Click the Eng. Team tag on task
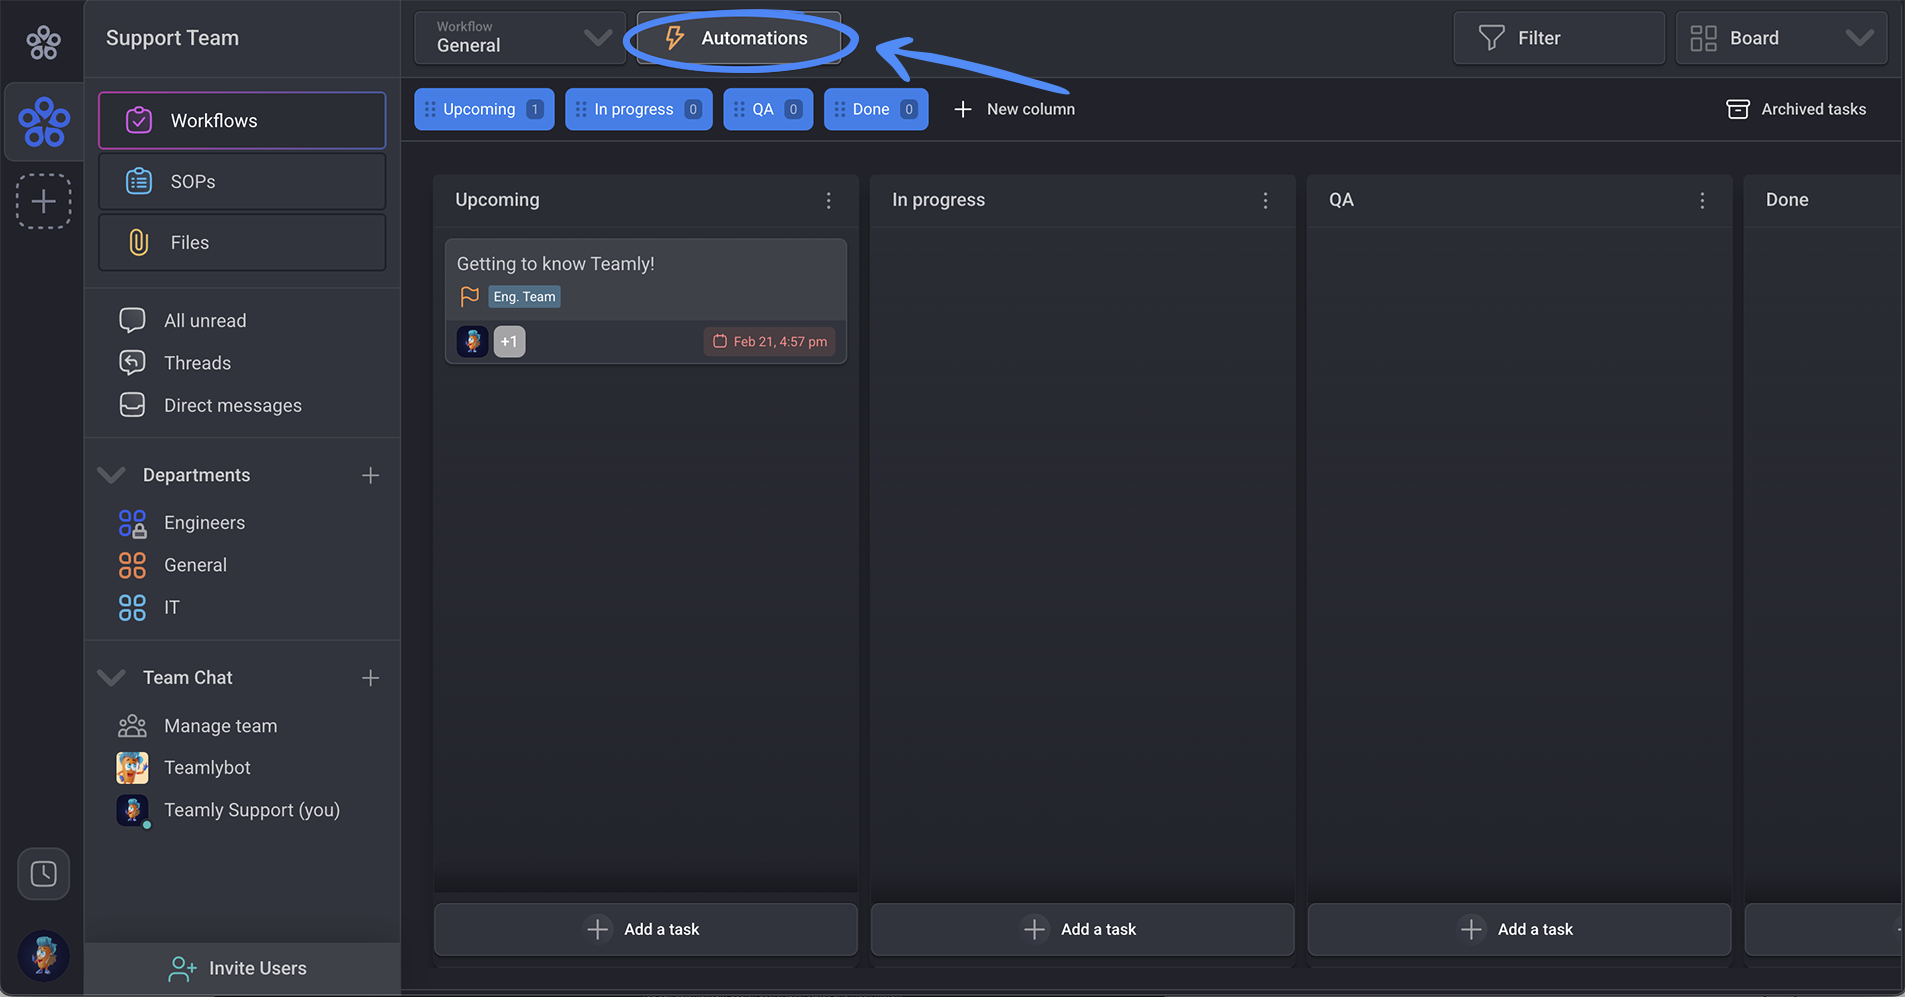The width and height of the screenshot is (1905, 997). [x=524, y=296]
